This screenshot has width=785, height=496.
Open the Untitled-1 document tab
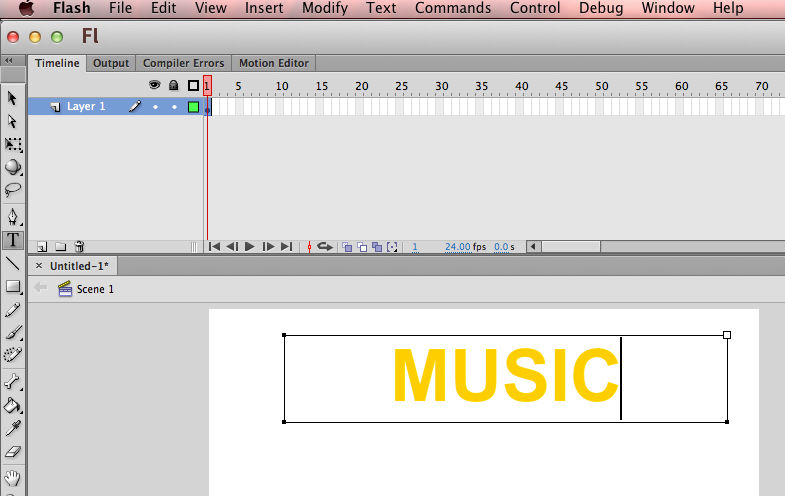(79, 266)
